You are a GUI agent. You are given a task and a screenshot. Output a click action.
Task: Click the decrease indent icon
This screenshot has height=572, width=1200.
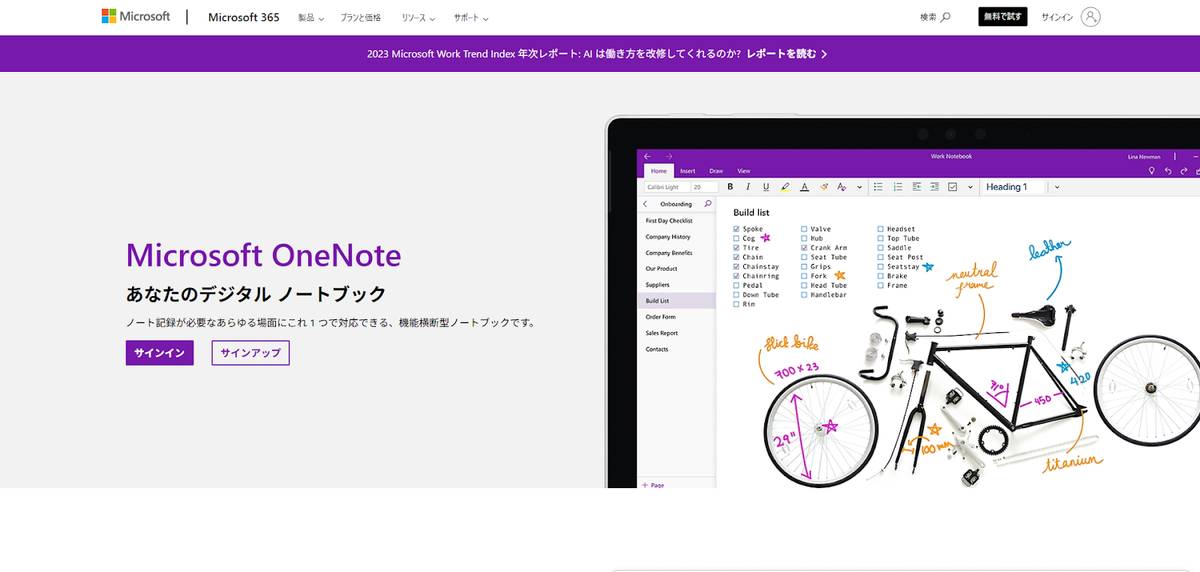[x=915, y=187]
